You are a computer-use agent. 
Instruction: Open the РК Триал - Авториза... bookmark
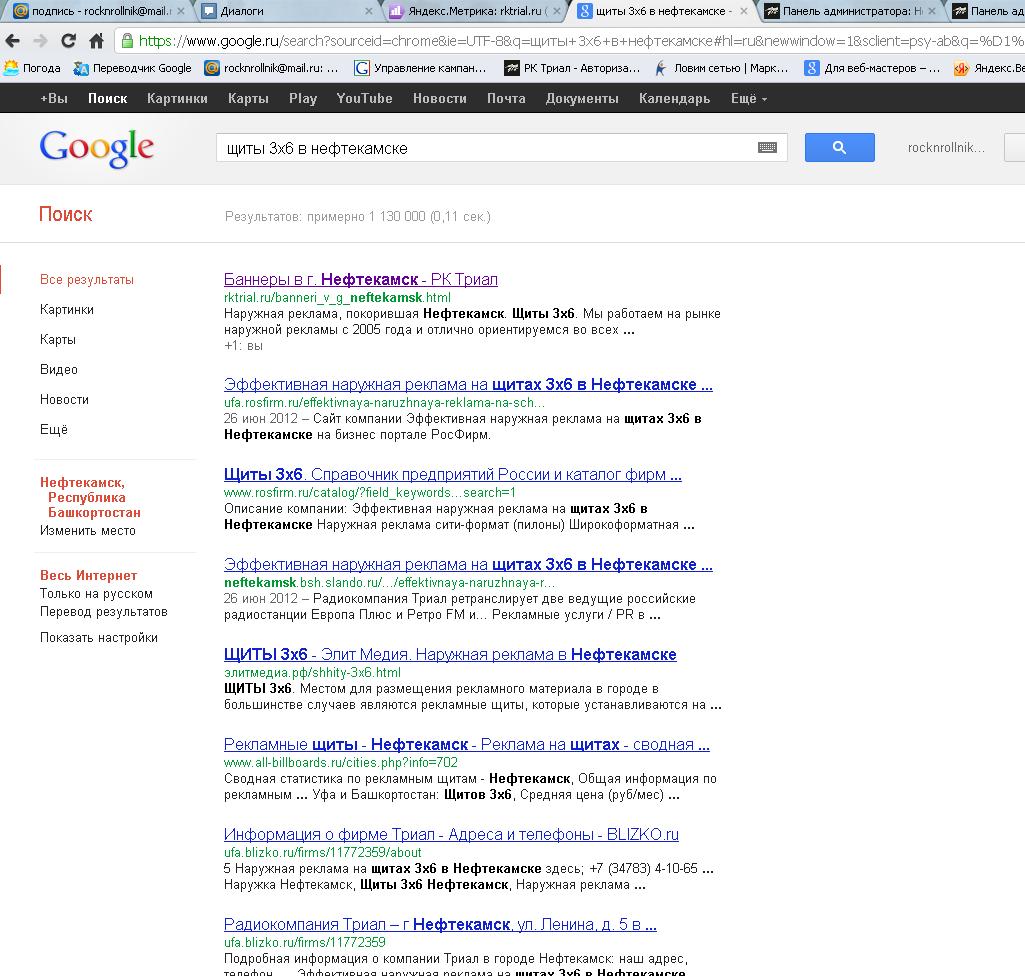click(x=573, y=68)
